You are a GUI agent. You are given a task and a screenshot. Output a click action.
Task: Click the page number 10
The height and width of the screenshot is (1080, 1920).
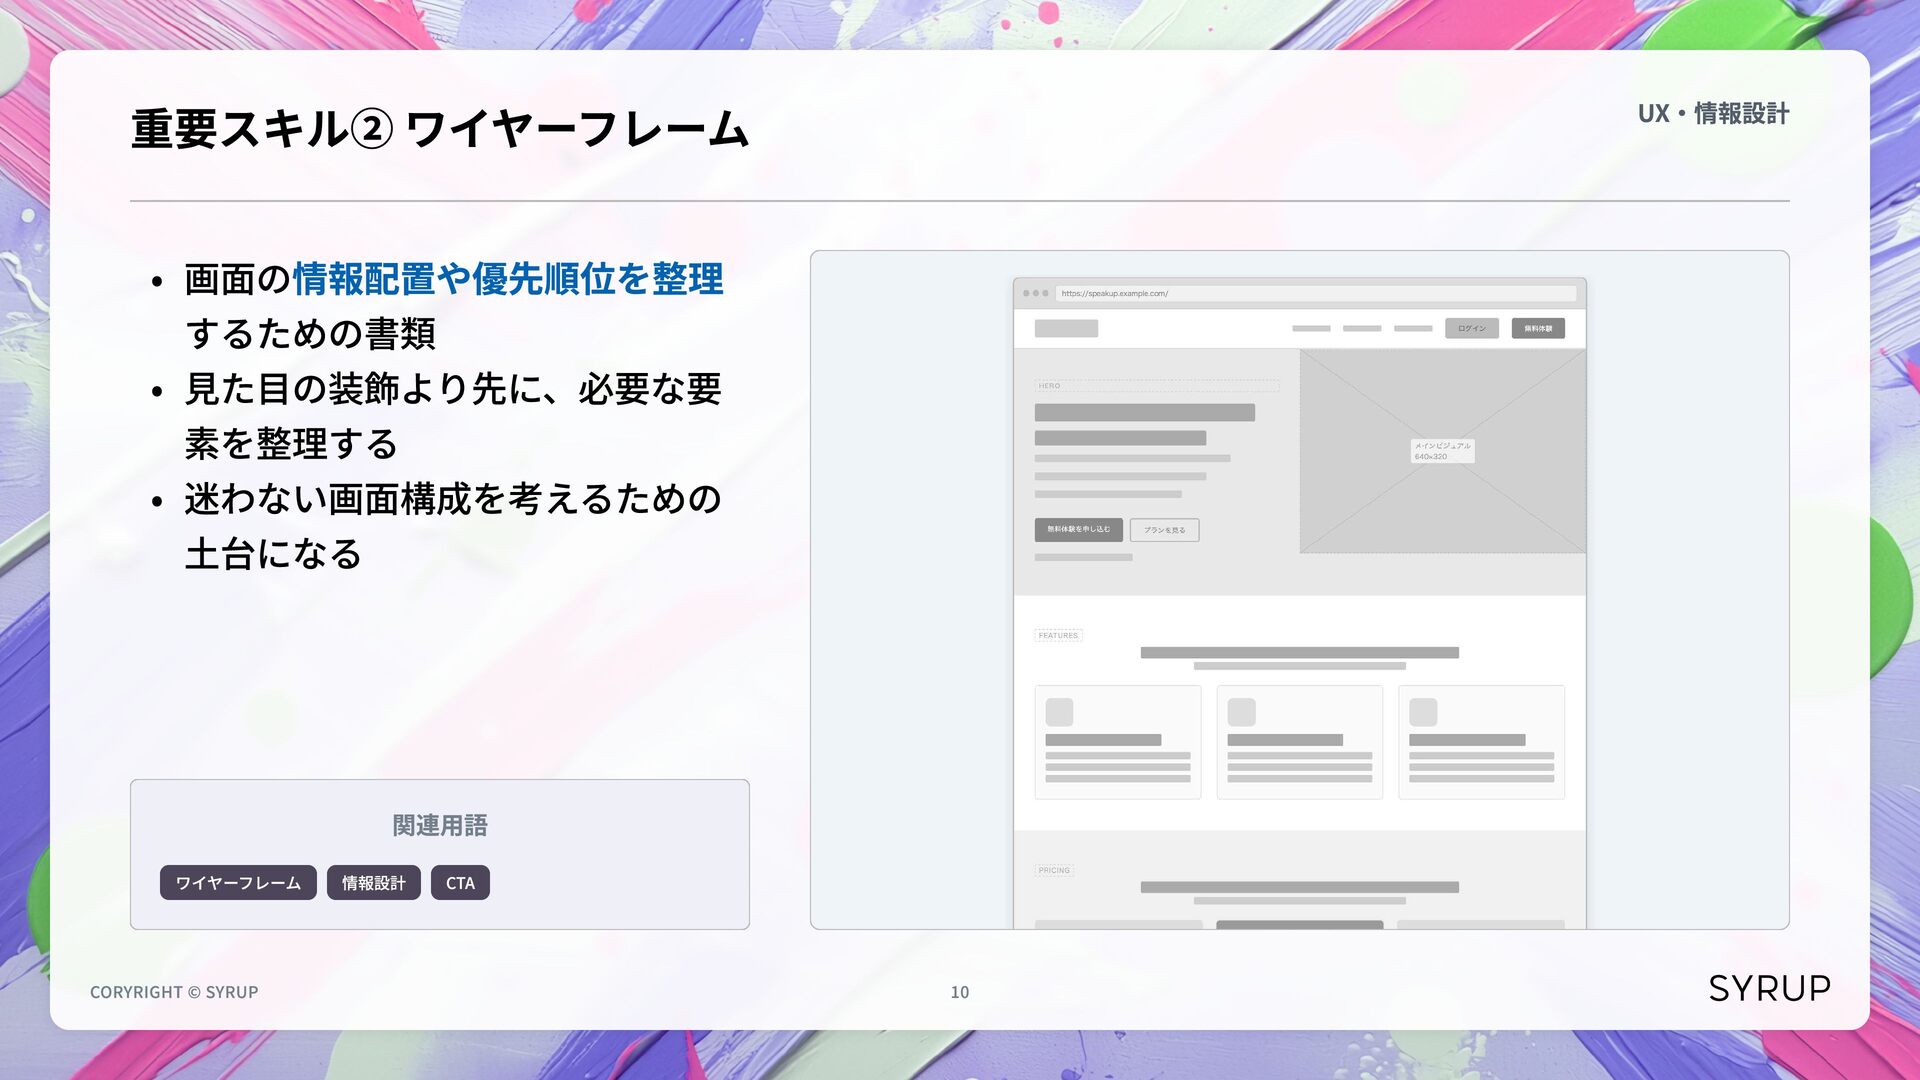tap(960, 992)
